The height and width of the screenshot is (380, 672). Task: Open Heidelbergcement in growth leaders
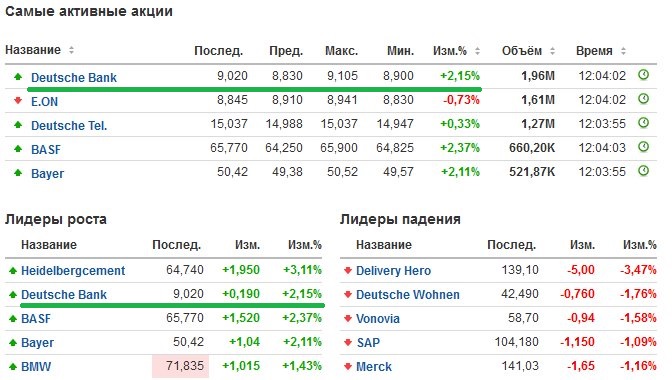tap(73, 271)
